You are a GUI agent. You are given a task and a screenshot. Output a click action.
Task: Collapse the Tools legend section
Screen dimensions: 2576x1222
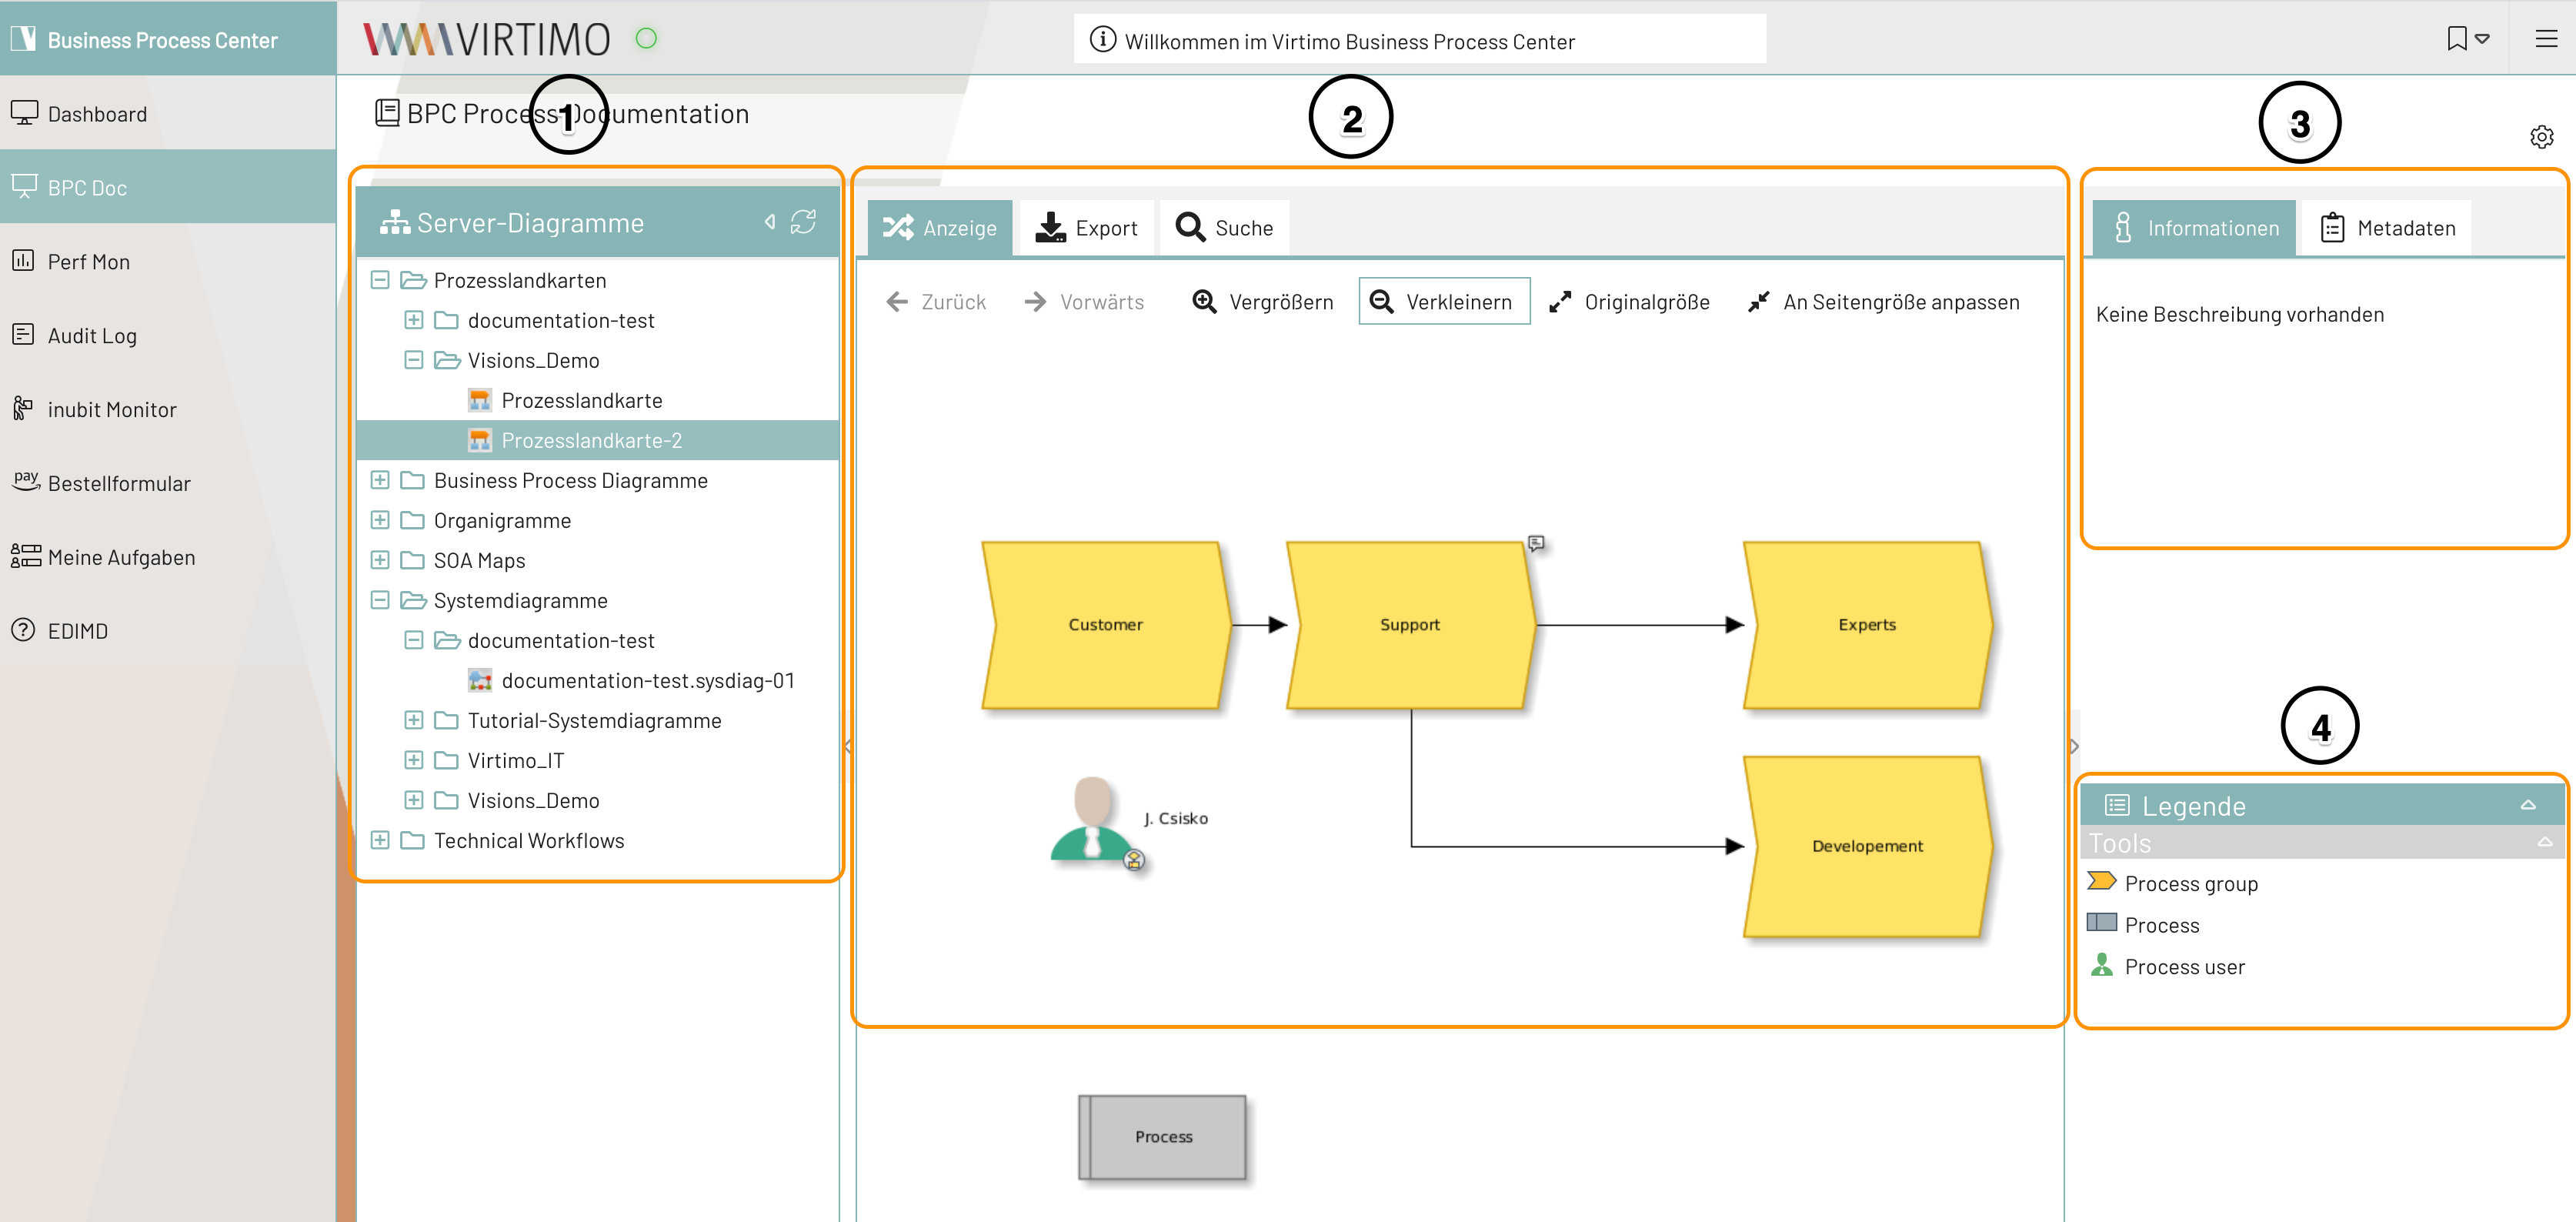pos(2544,843)
